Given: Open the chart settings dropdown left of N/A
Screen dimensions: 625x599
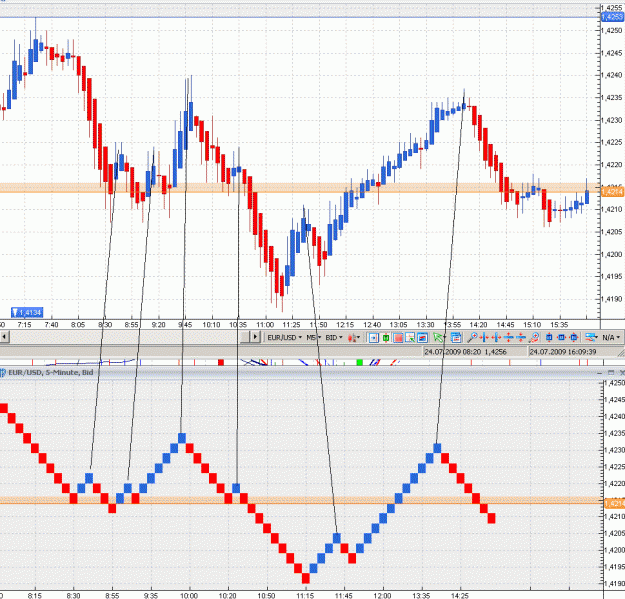Looking at the screenshot, I should coord(591,338).
